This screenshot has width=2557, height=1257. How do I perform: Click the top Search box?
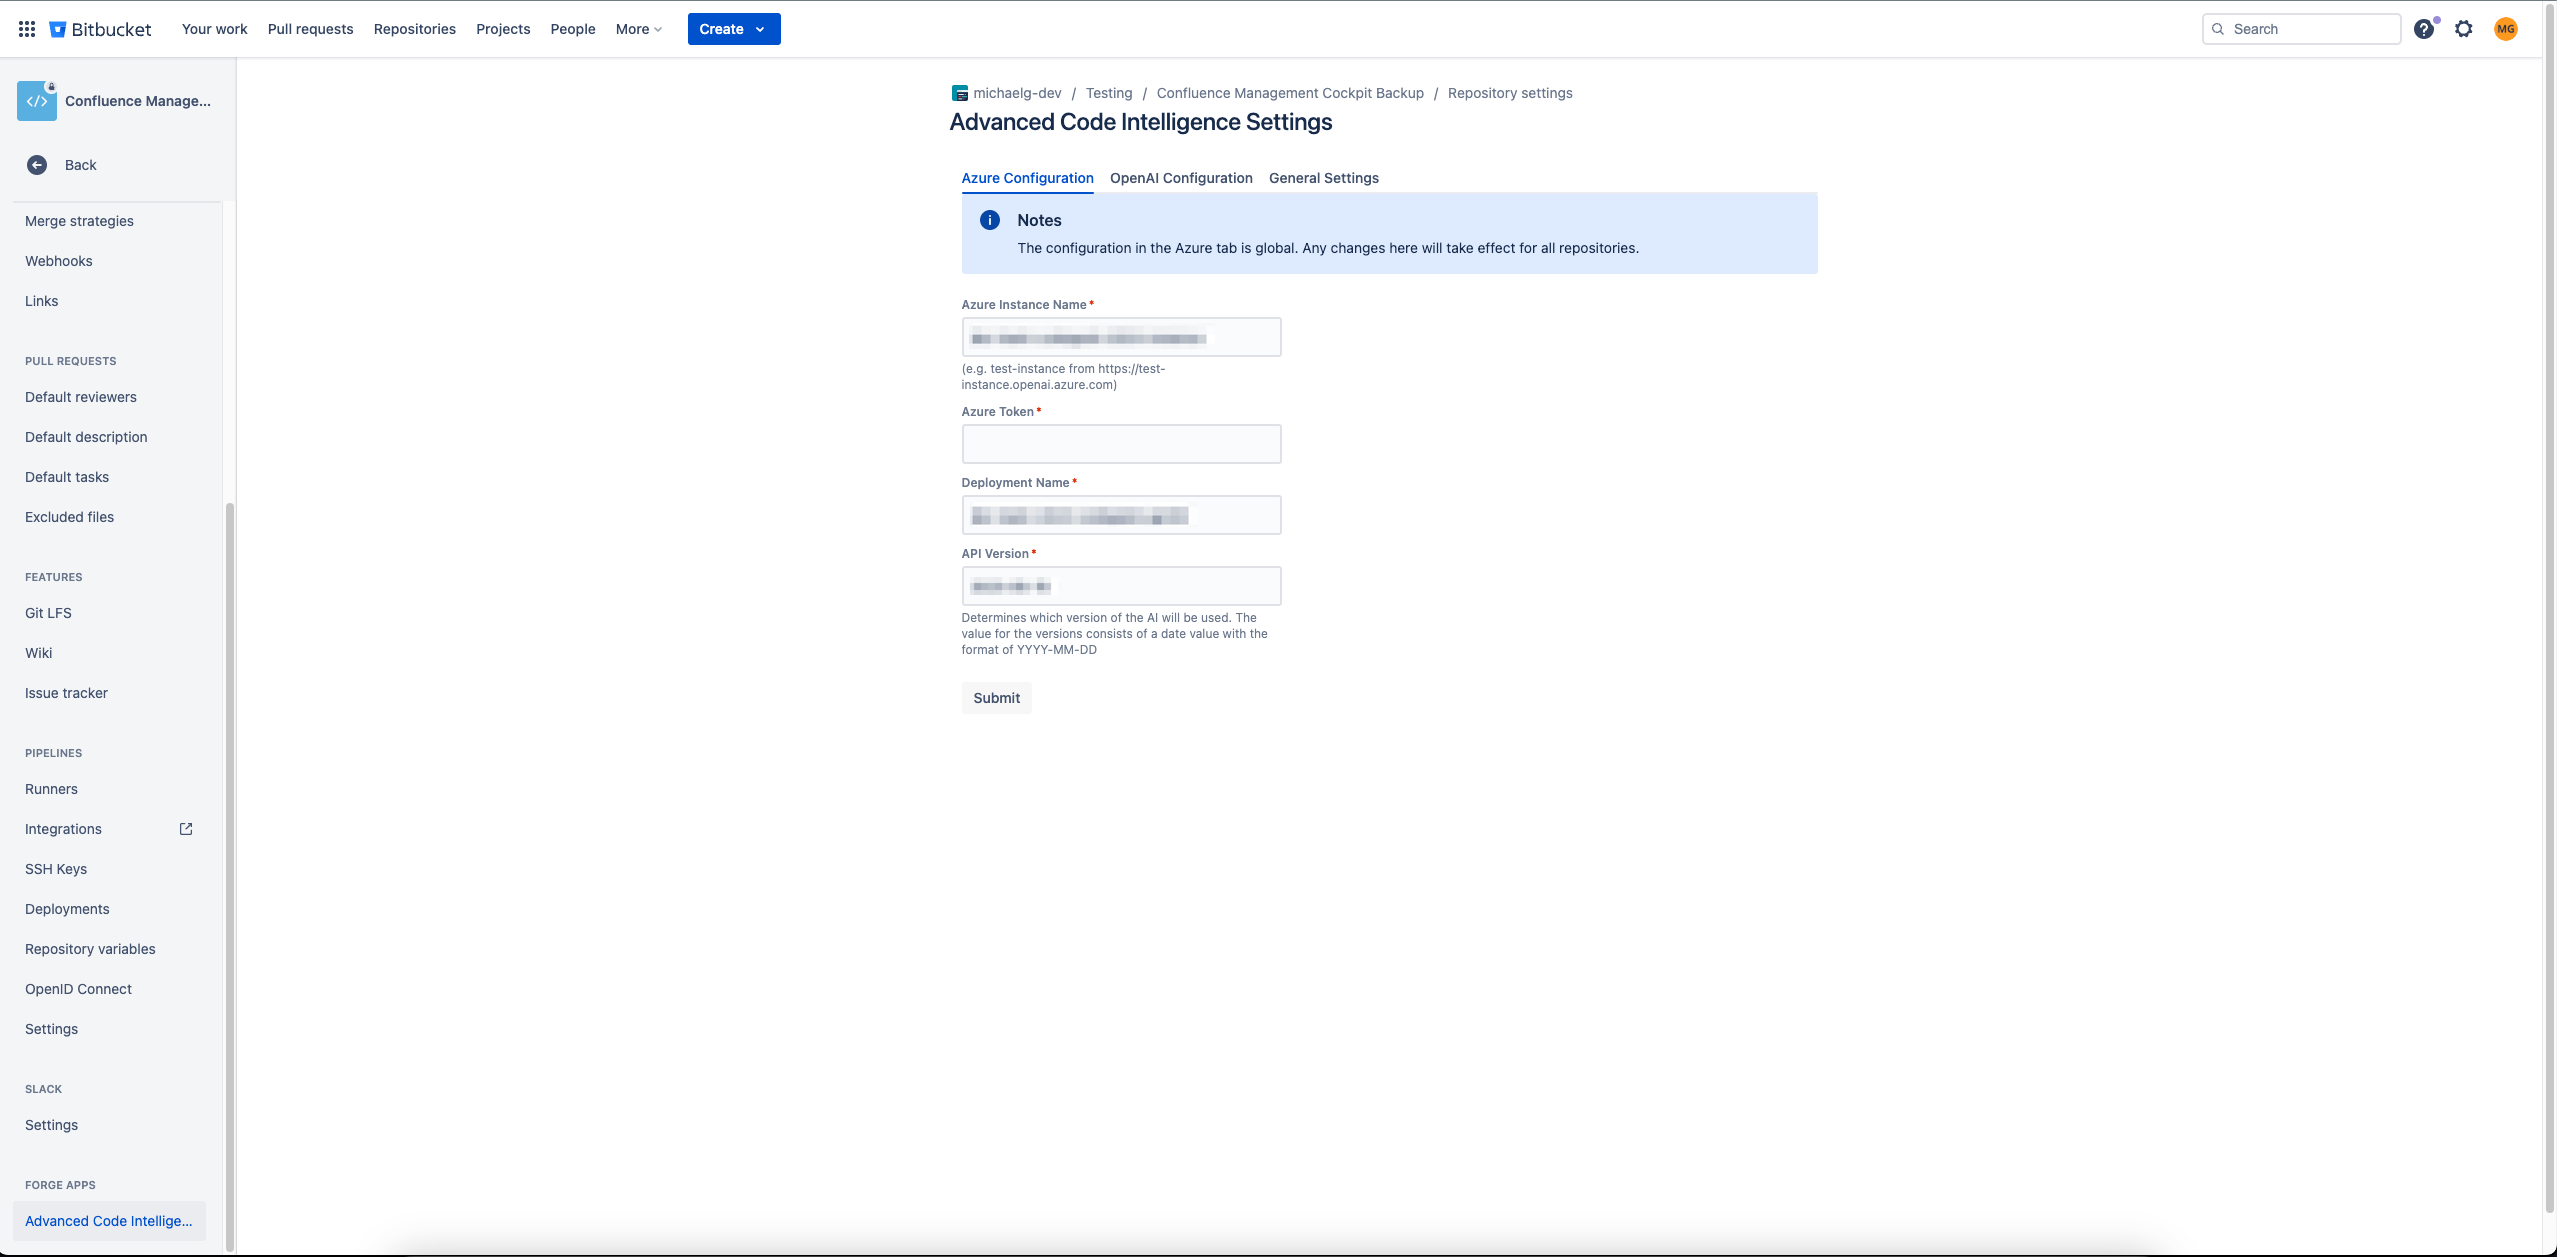click(x=2301, y=29)
